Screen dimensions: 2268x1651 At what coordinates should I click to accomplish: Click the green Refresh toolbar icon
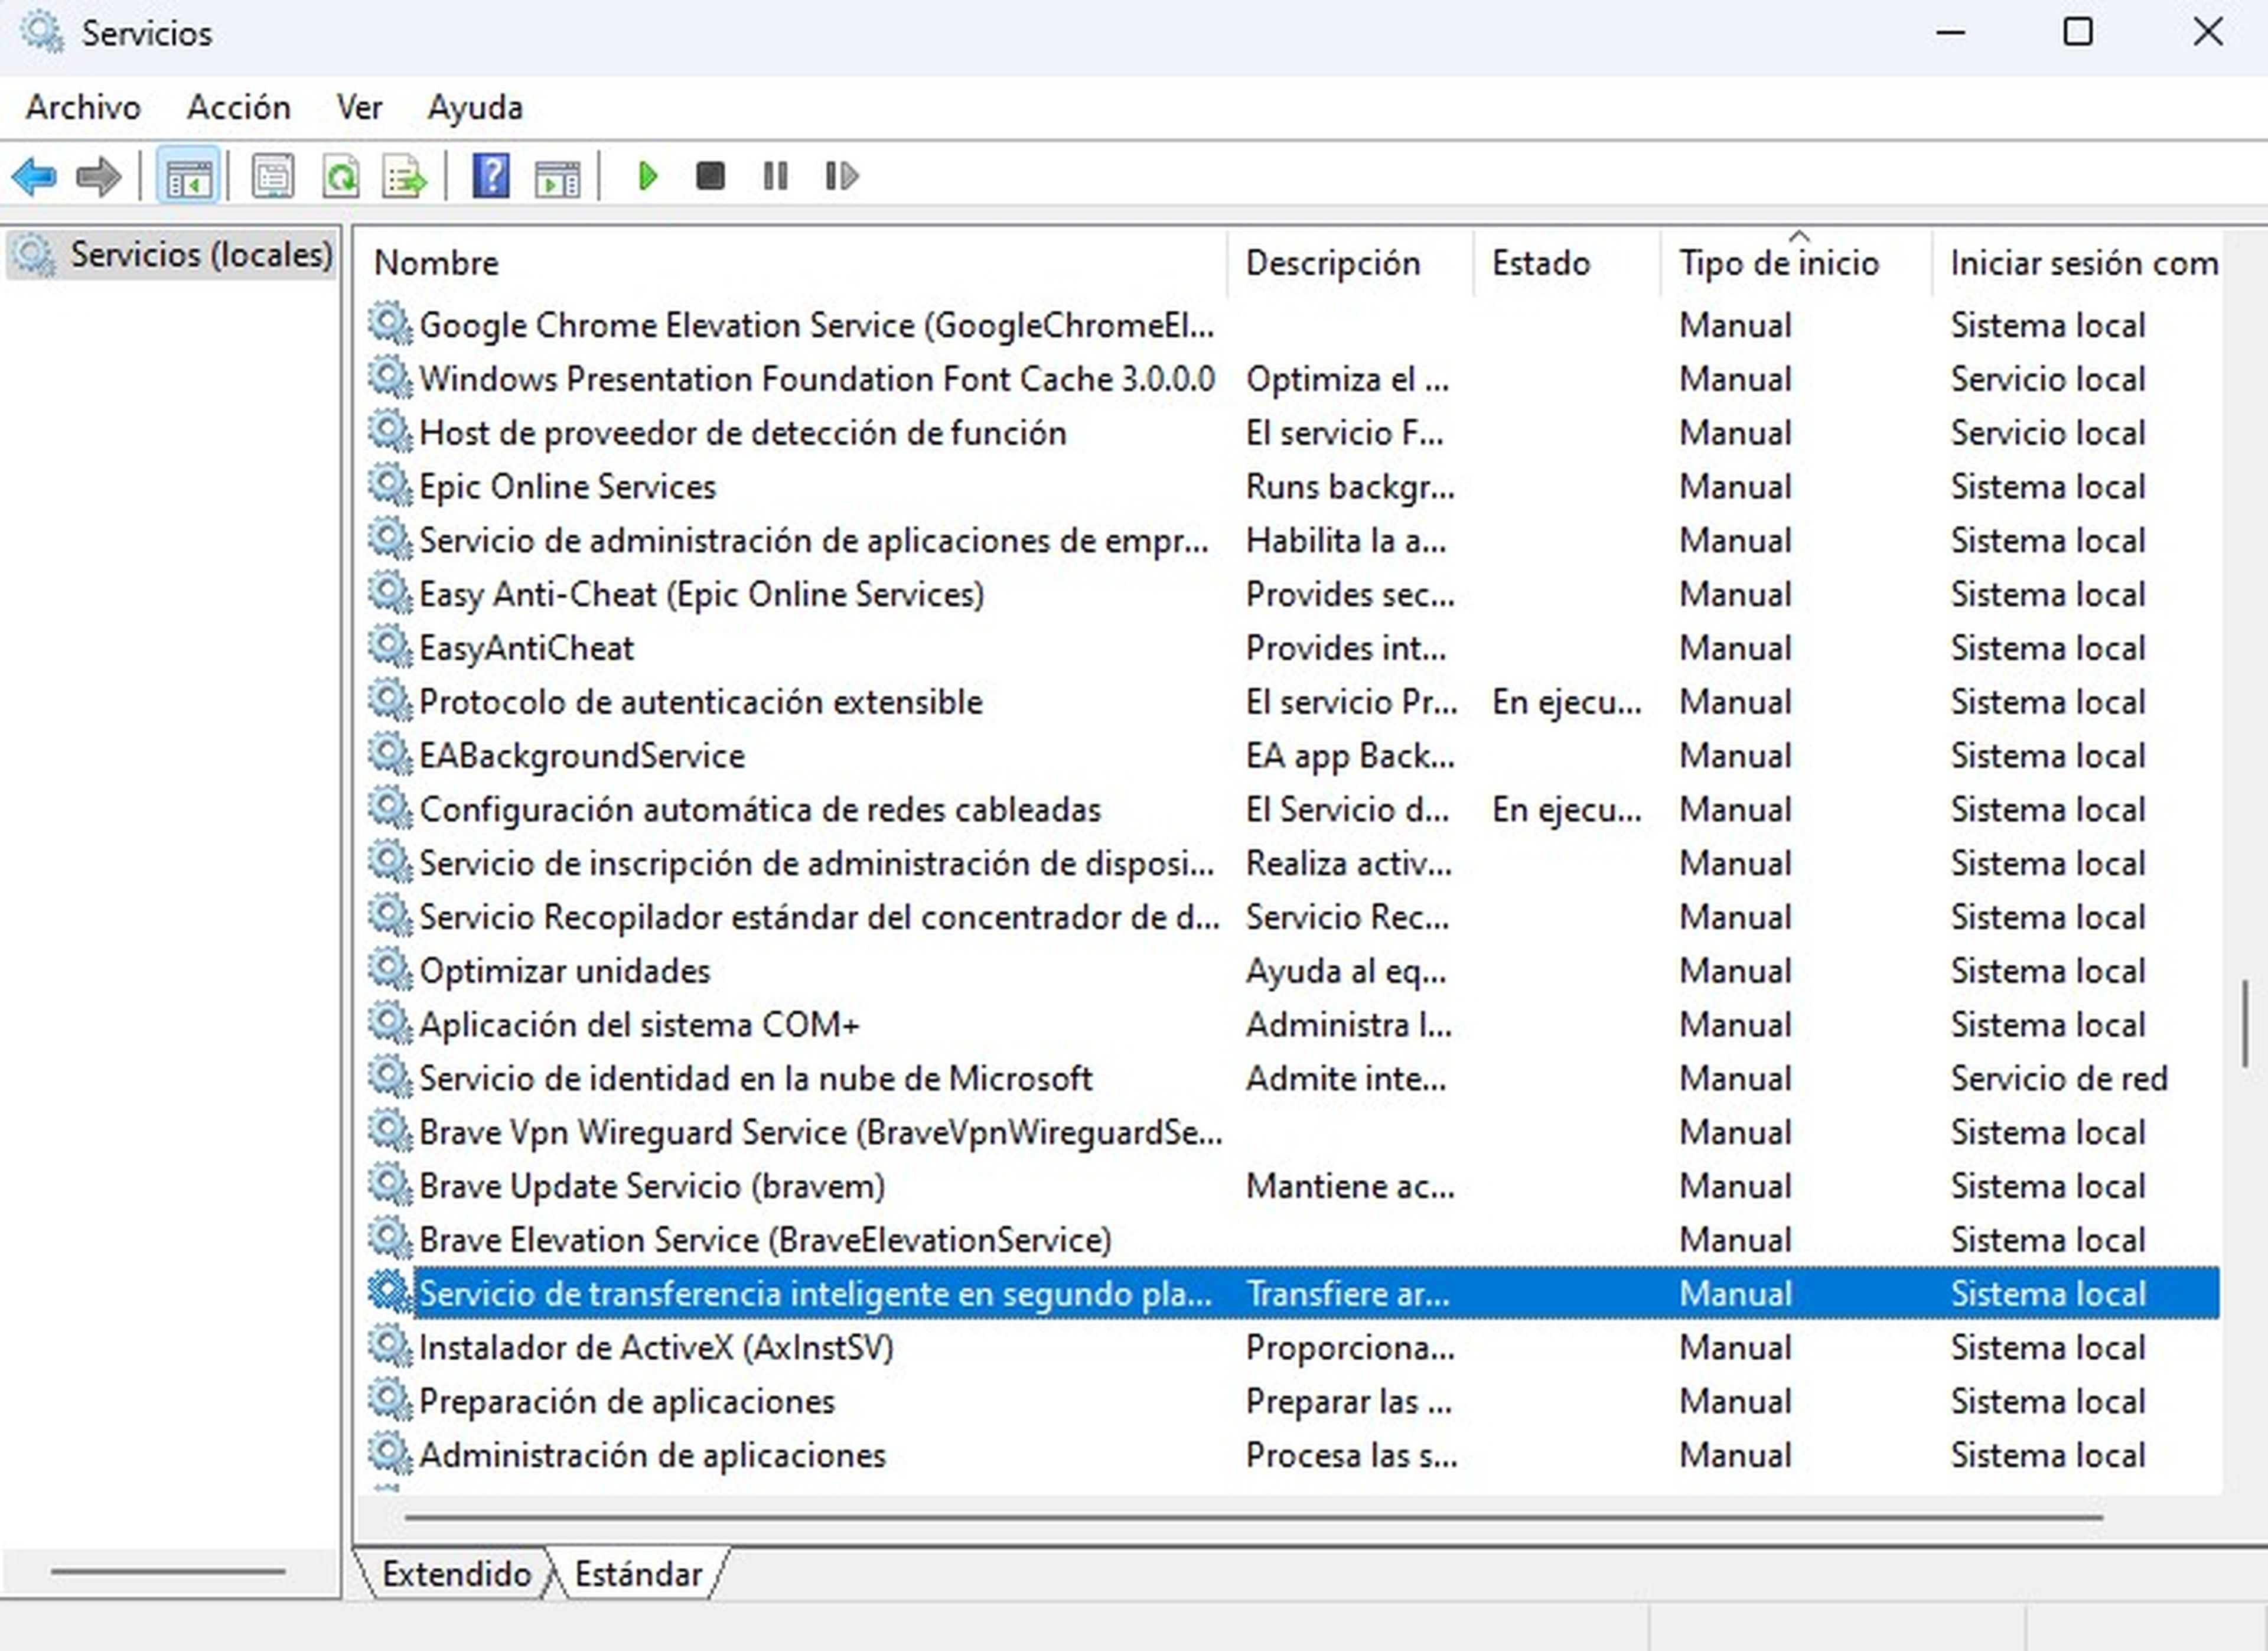coord(341,177)
